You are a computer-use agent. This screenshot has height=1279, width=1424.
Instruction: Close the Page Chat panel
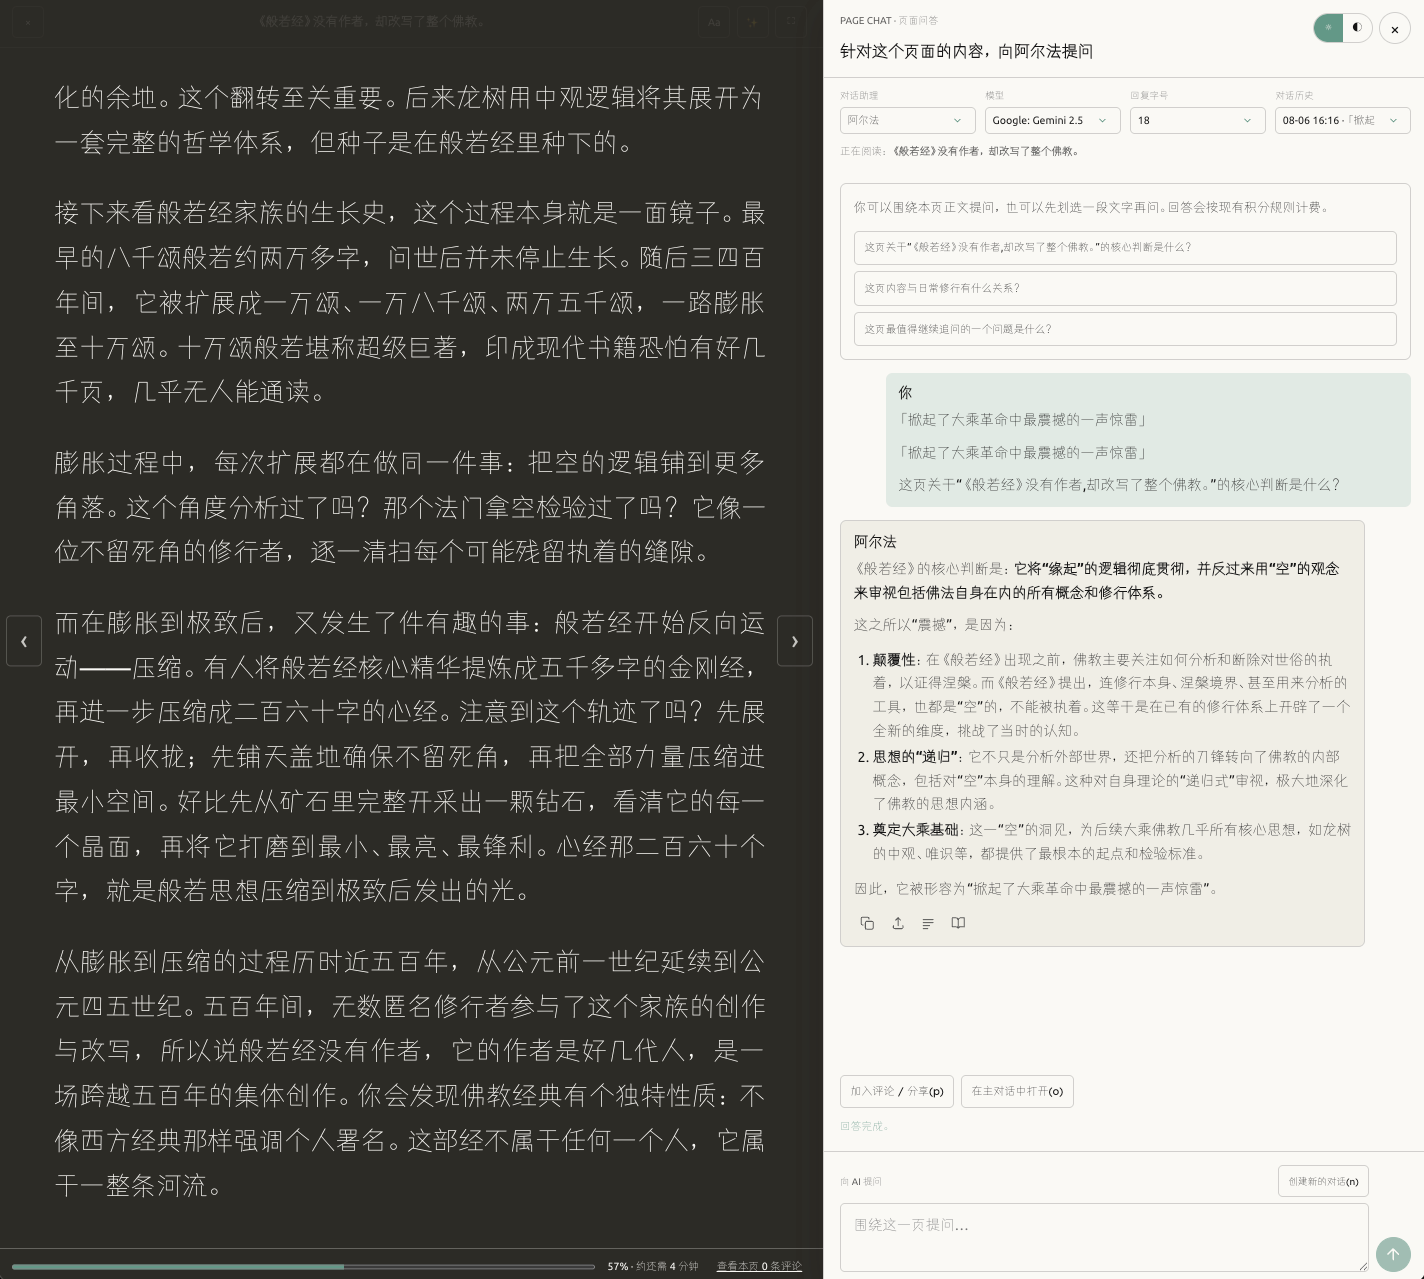1395,29
